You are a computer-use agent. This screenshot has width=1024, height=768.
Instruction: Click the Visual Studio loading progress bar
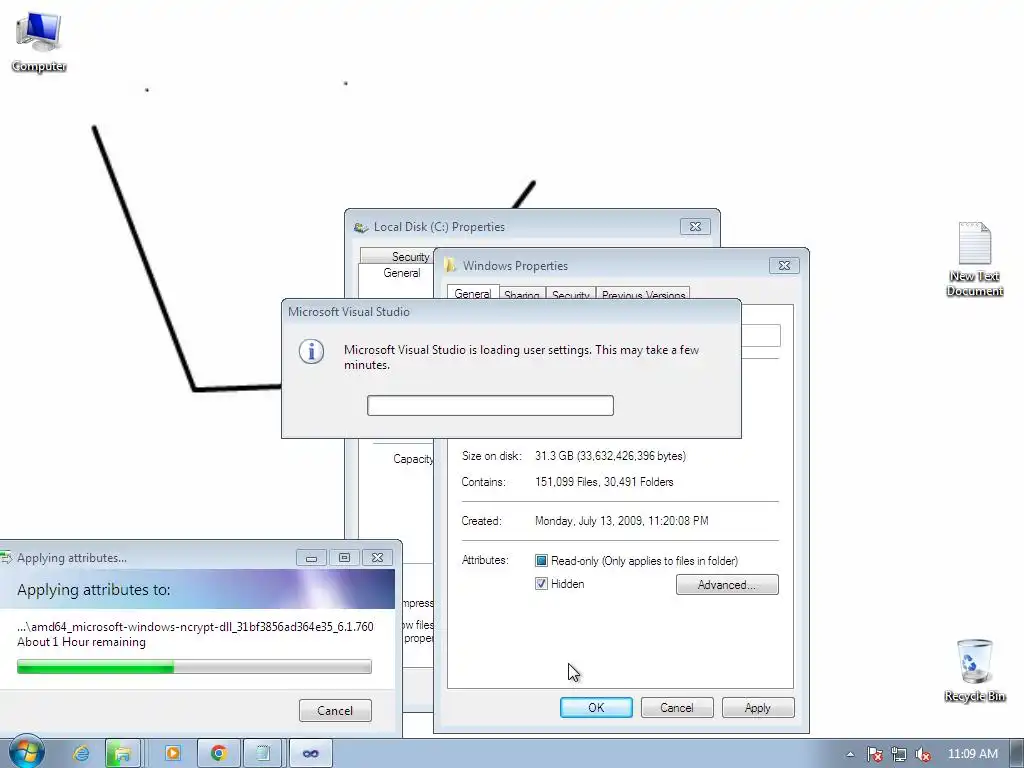[x=490, y=405]
